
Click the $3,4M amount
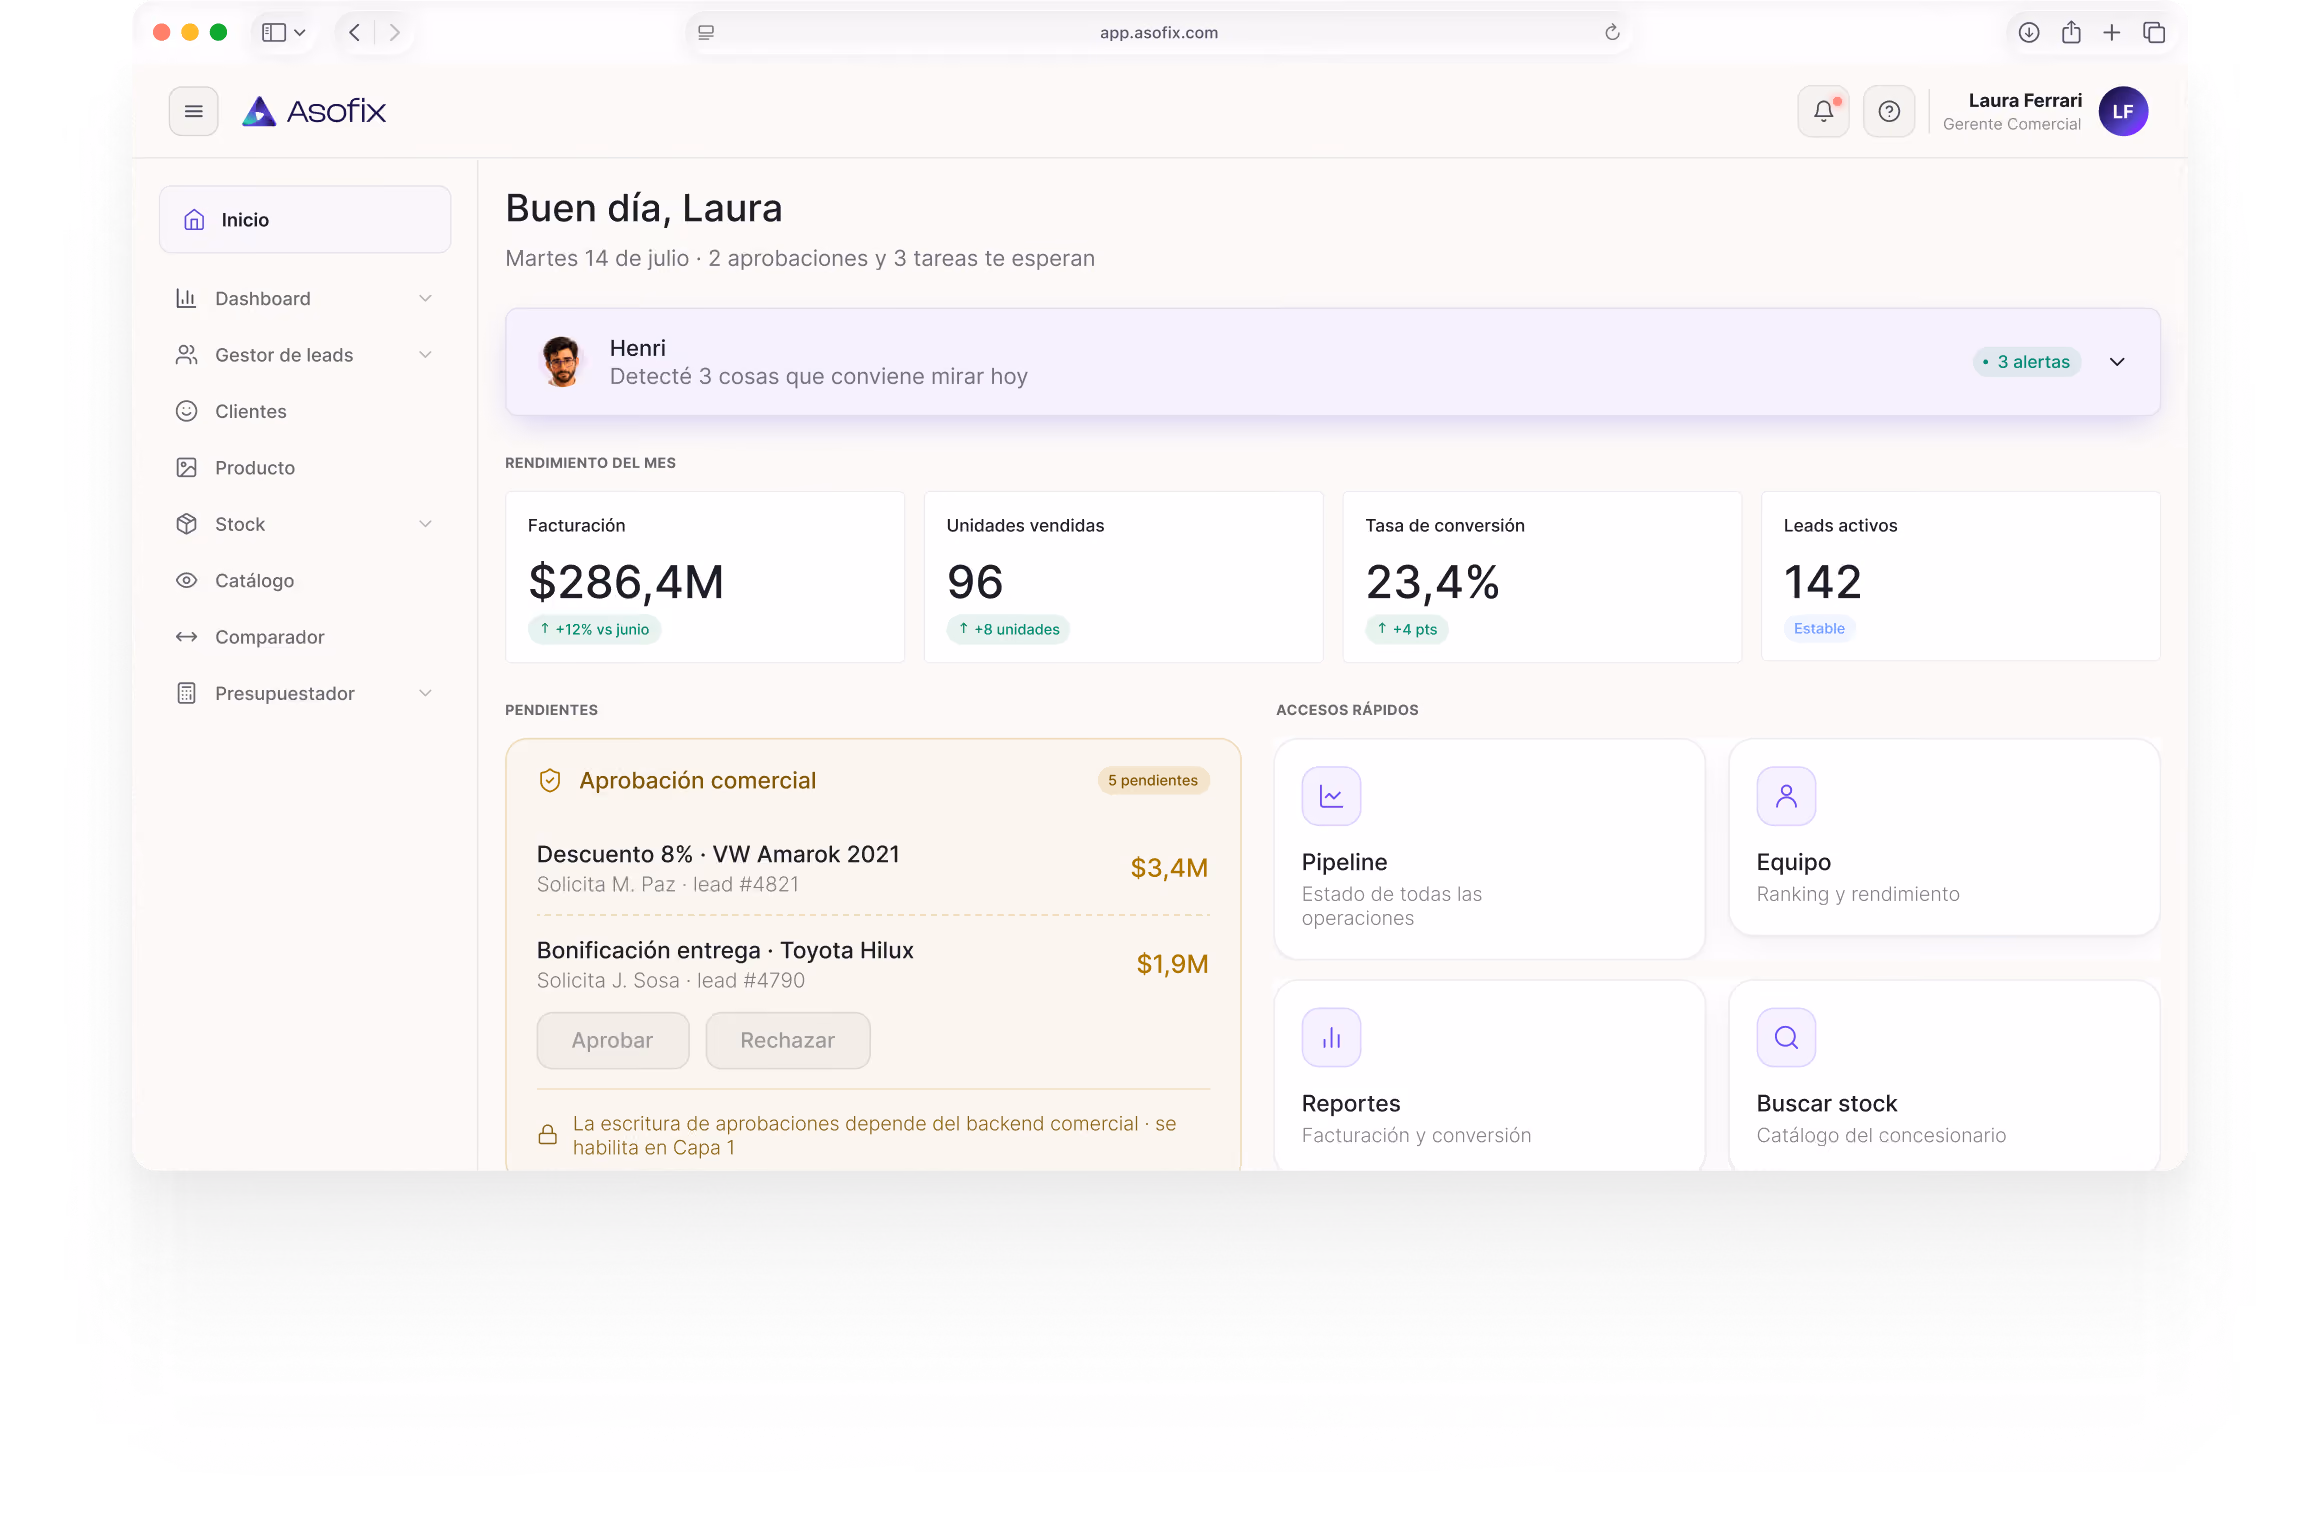click(x=1169, y=868)
